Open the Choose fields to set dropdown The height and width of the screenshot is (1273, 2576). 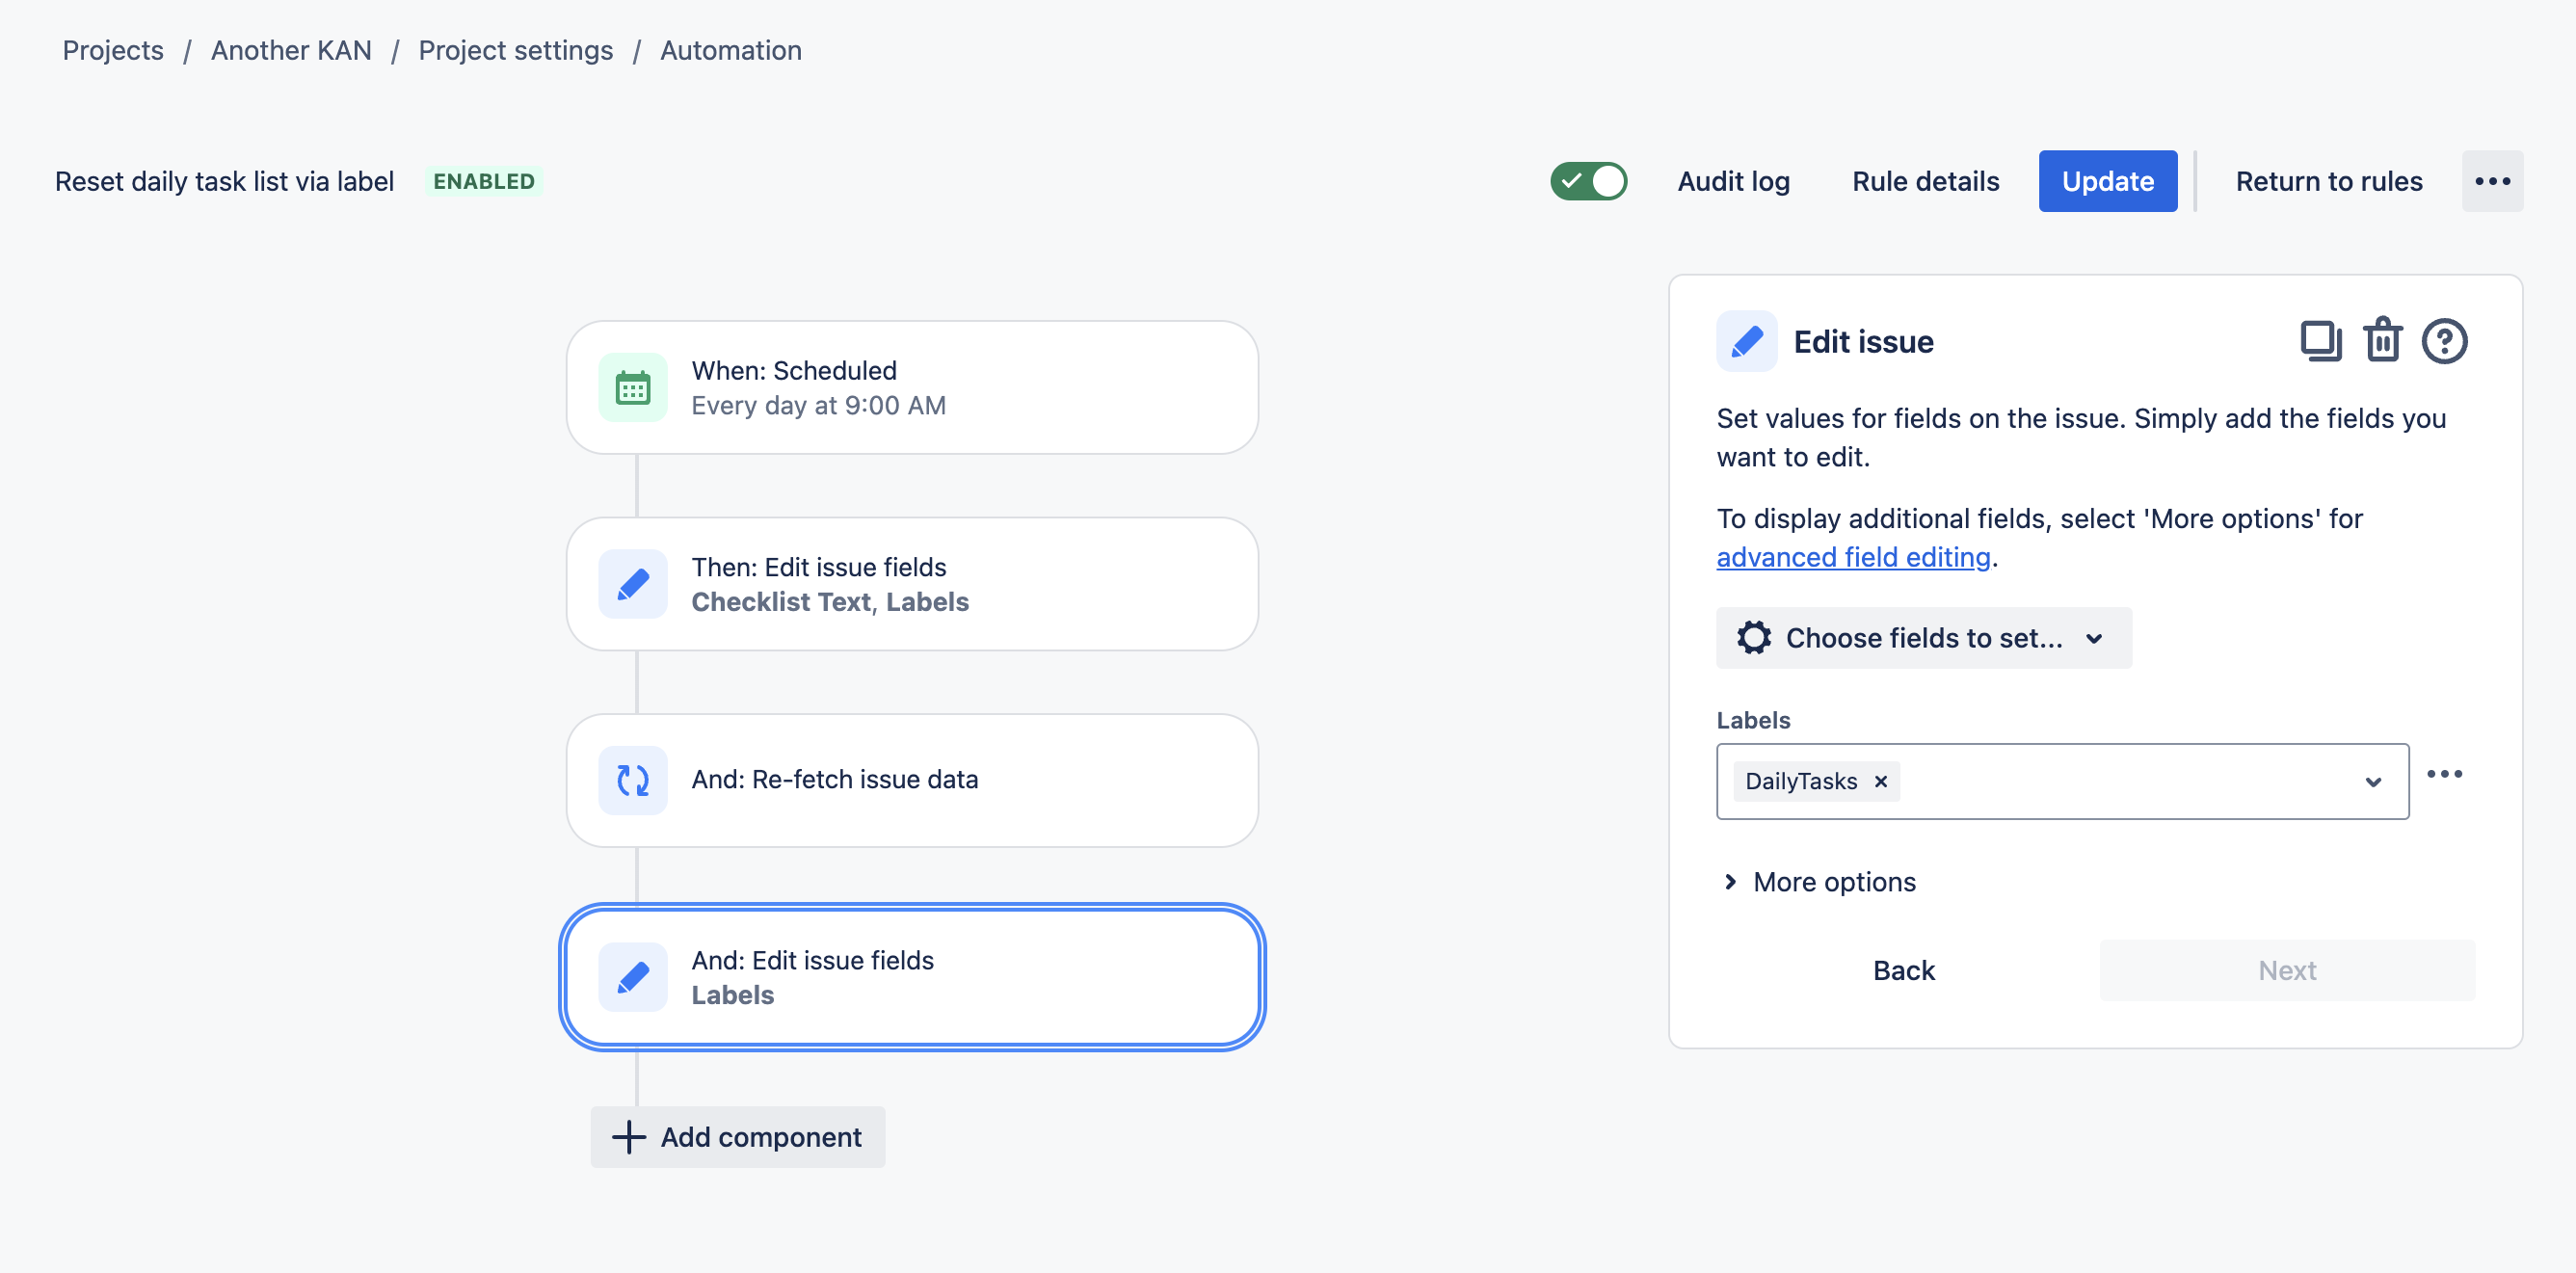(1923, 638)
